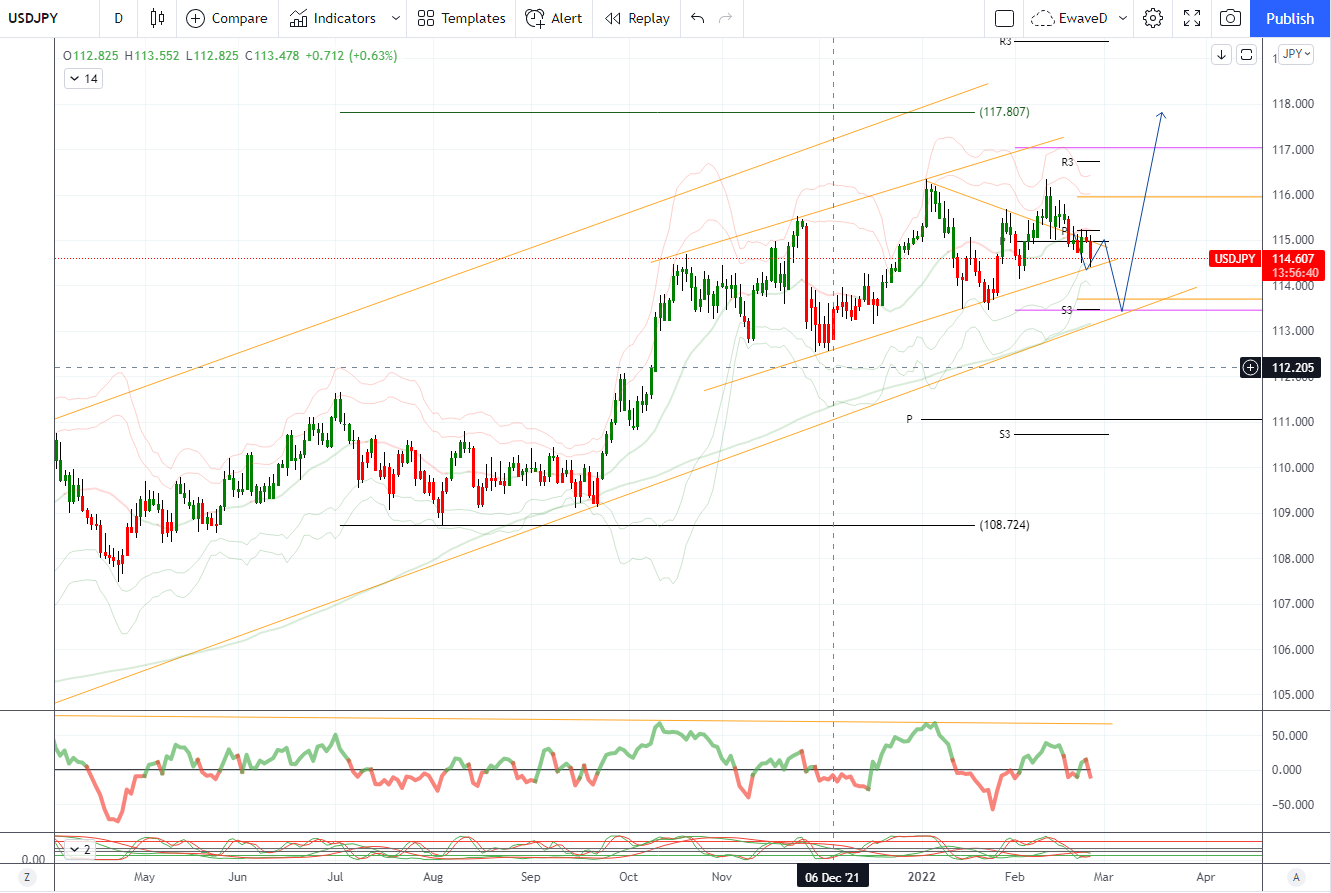Click the Z timezone button
The image size is (1331, 893).
(28, 877)
